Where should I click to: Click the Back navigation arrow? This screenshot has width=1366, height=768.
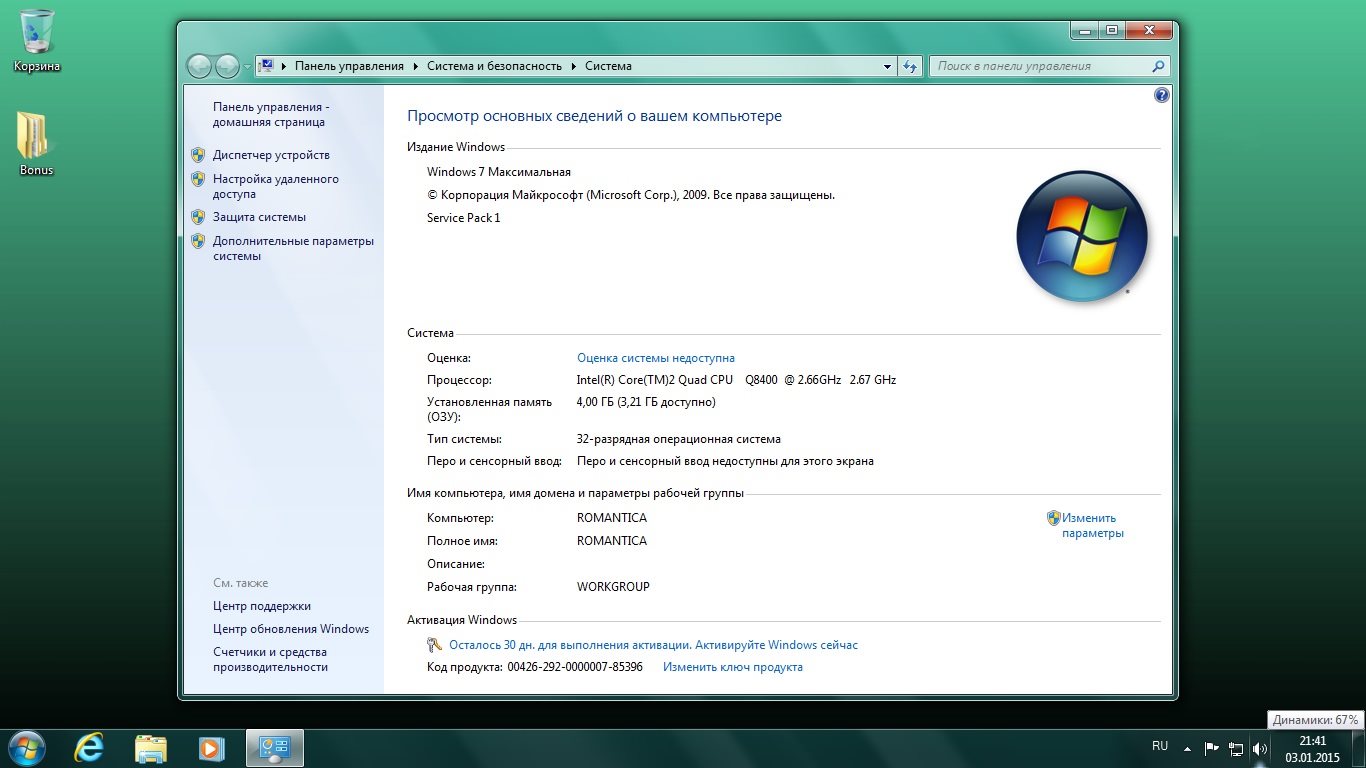(x=200, y=66)
